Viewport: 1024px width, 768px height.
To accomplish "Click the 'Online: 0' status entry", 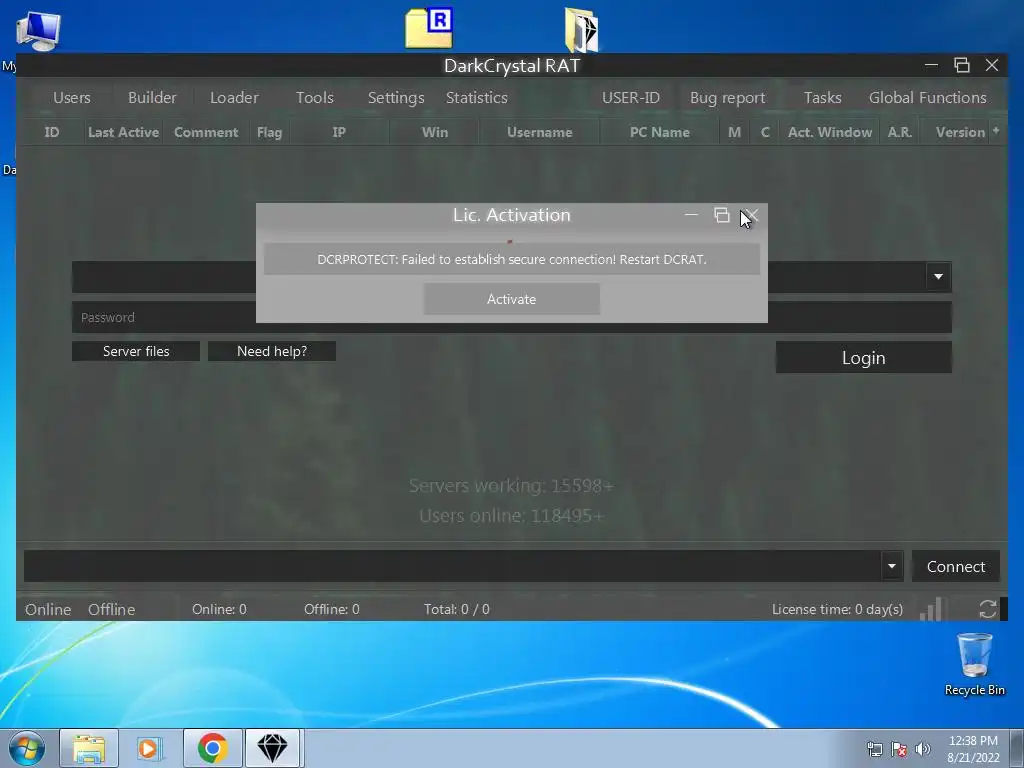I will click(x=219, y=609).
